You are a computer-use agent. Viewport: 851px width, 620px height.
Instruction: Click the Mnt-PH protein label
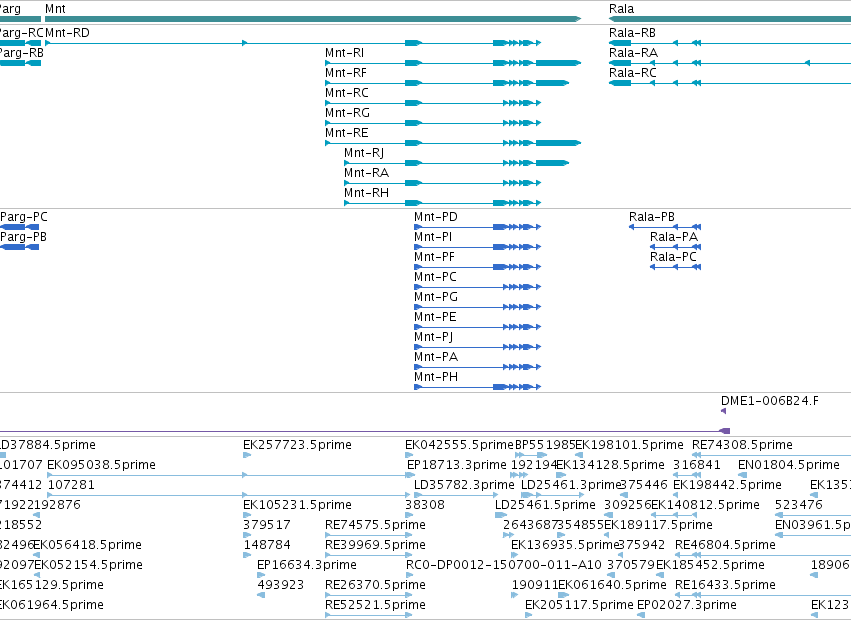436,377
